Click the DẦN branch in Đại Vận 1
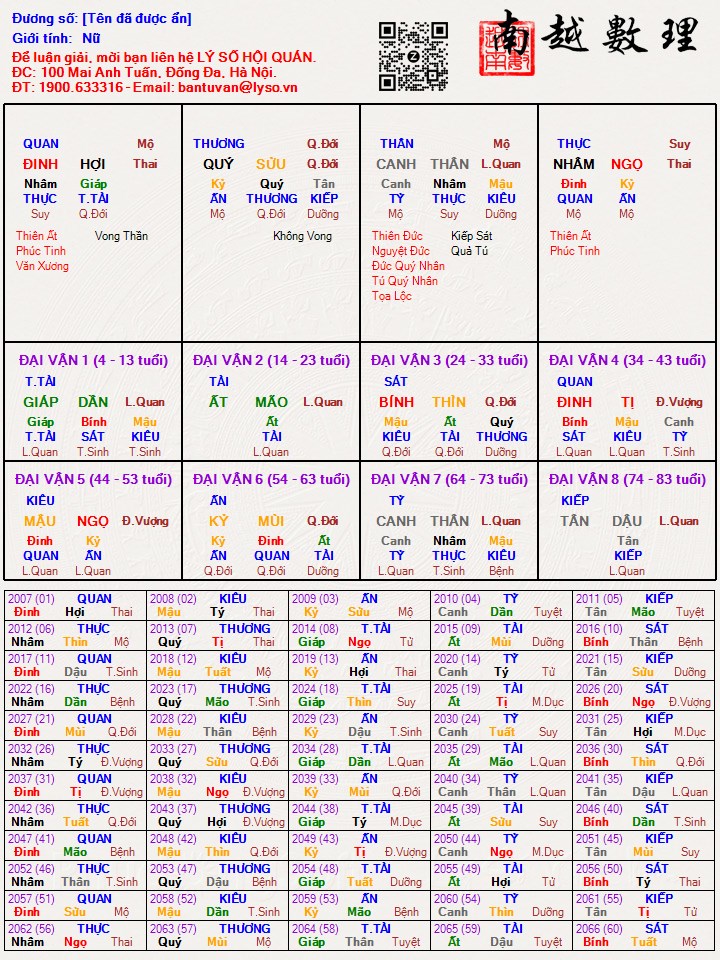 point(93,402)
